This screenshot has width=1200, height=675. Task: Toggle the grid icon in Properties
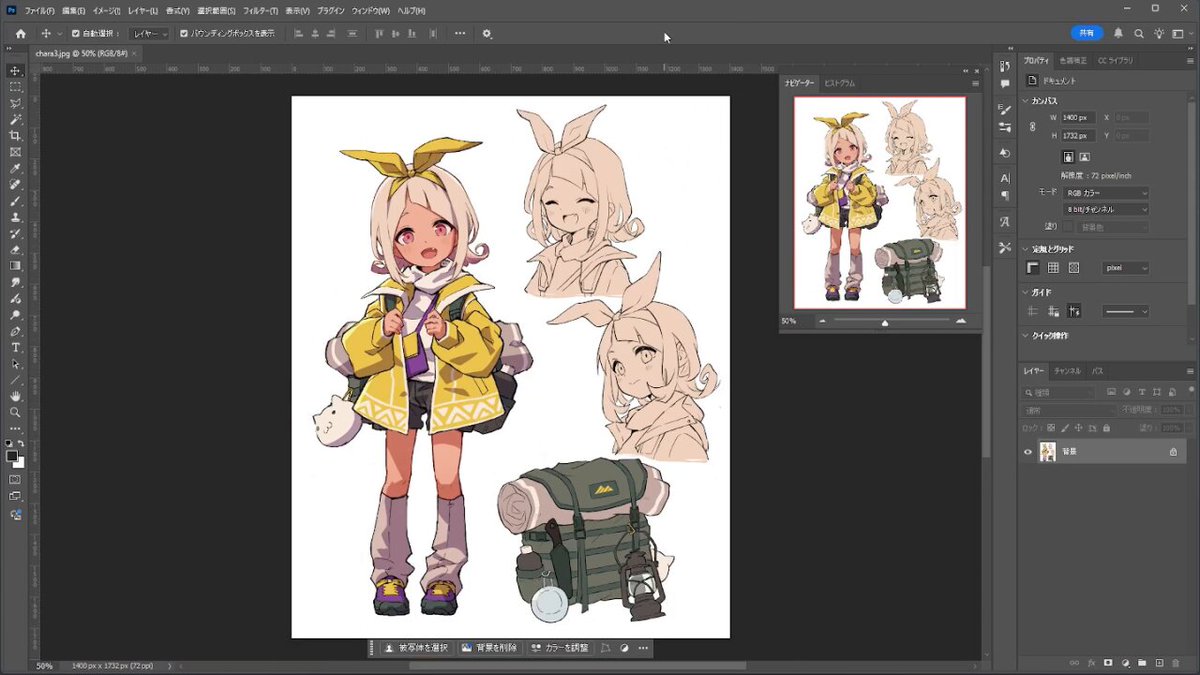click(x=1053, y=268)
